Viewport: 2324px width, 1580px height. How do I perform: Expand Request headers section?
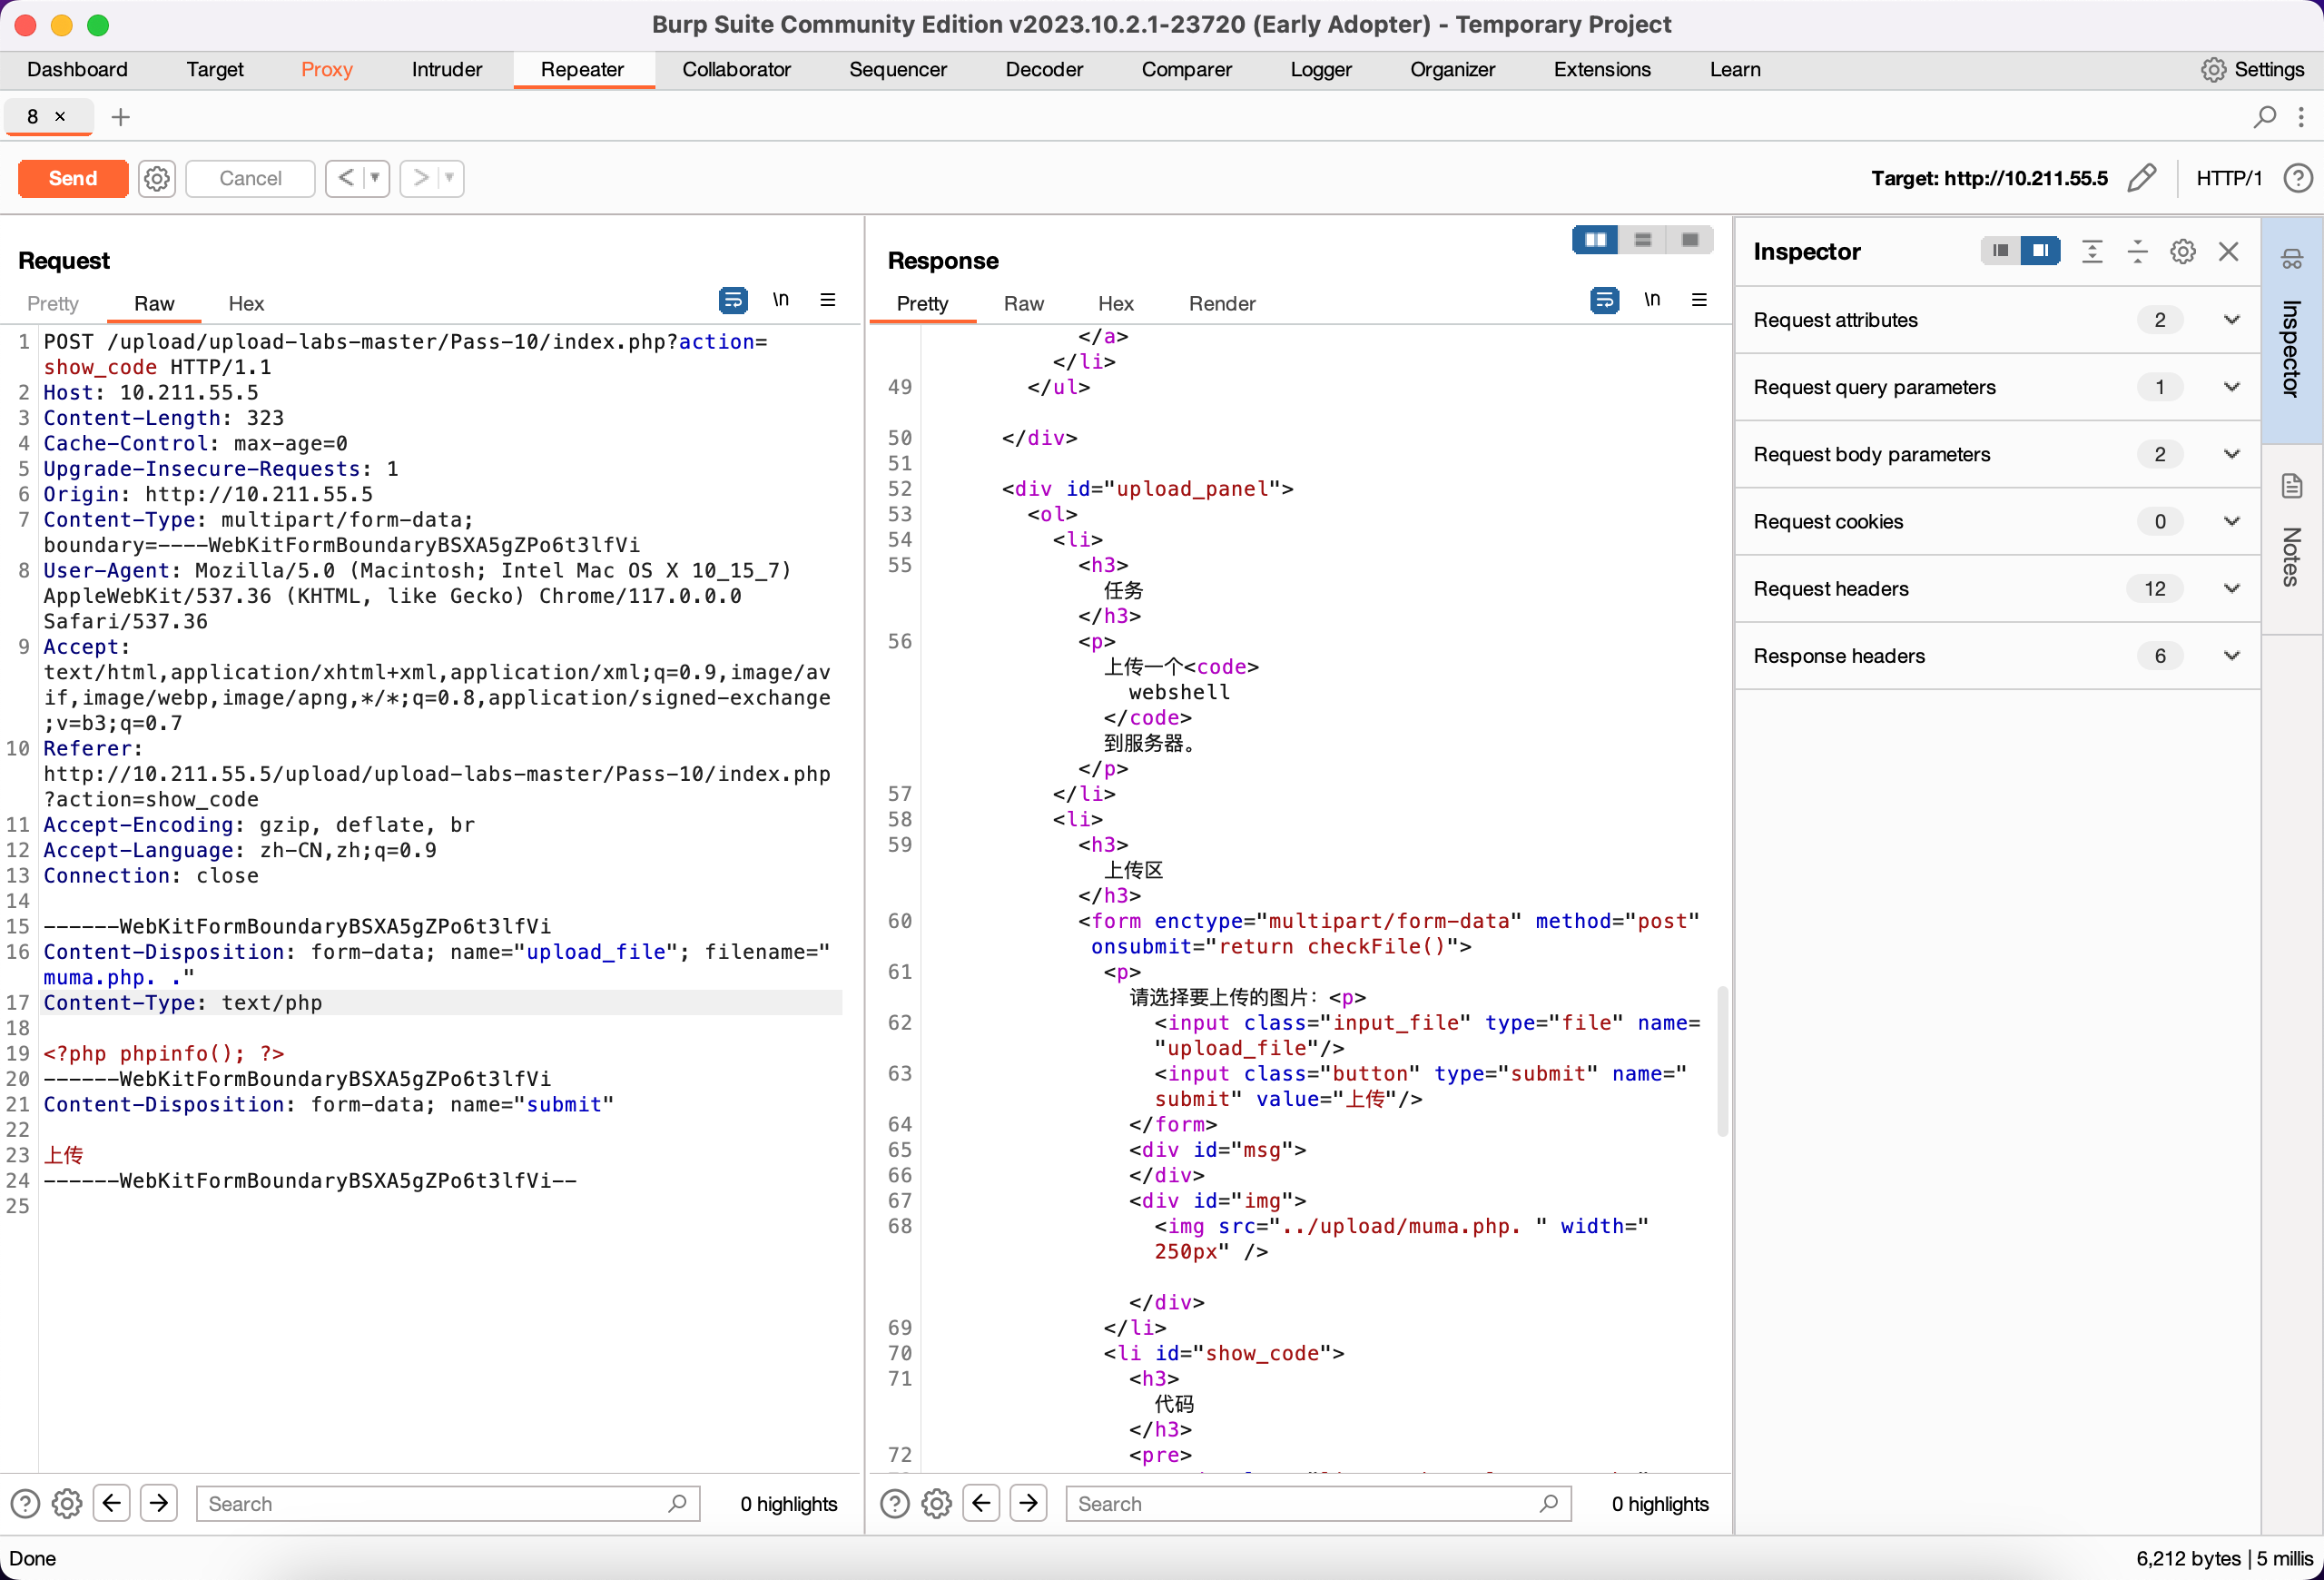click(1997, 588)
